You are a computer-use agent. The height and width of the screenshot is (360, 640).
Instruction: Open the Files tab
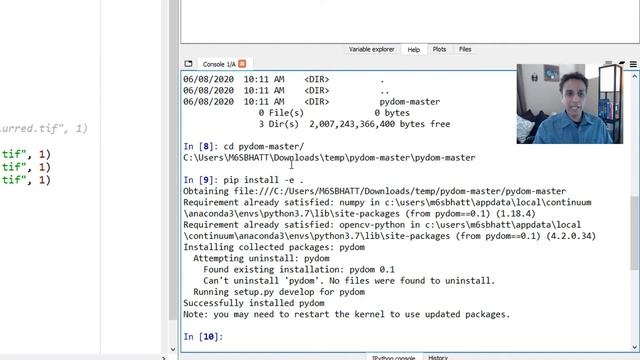[465, 49]
